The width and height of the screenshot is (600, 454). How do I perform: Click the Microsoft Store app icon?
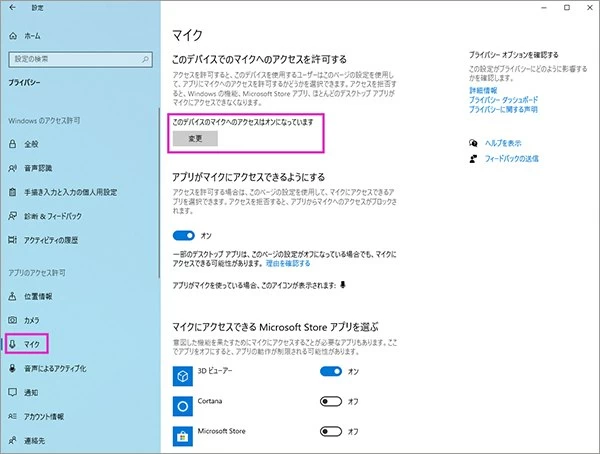pos(183,436)
